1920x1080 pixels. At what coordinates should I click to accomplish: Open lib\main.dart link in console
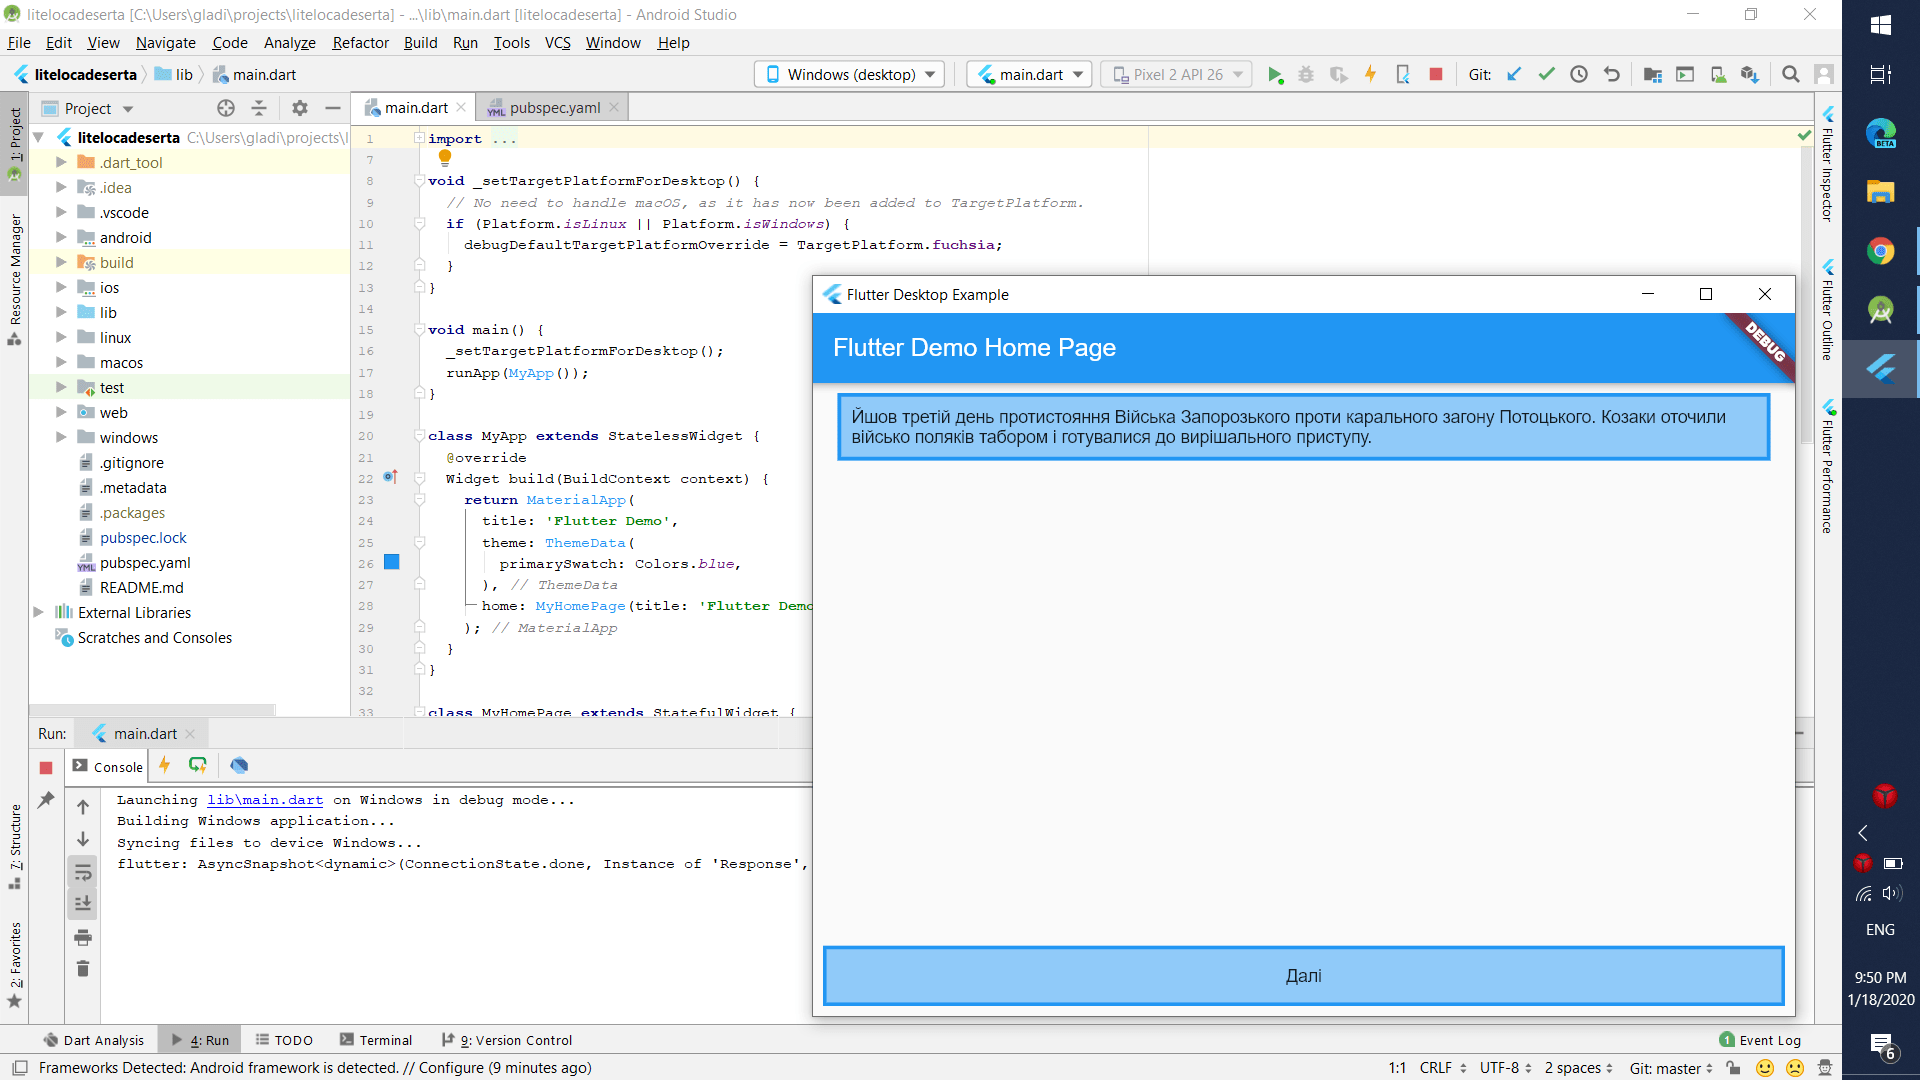point(265,800)
